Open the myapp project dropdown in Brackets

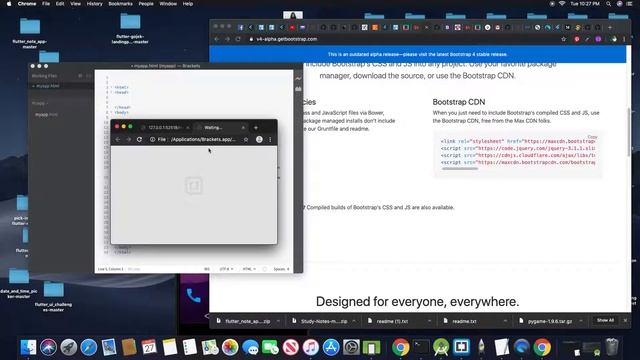click(x=40, y=103)
